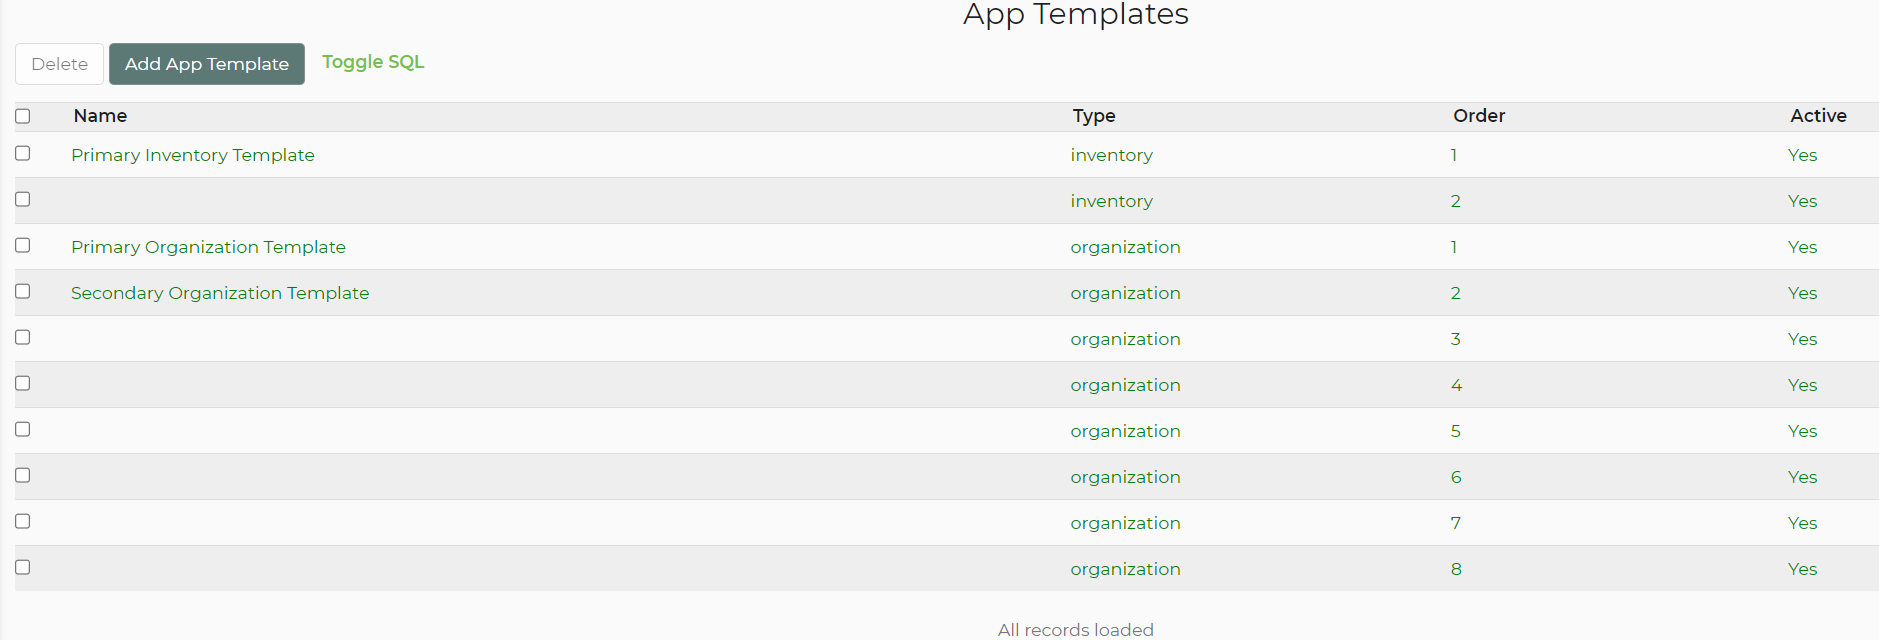Image resolution: width=1879 pixels, height=640 pixels.
Task: Tick the Primary Organization Template row checkbox
Action: click(23, 245)
